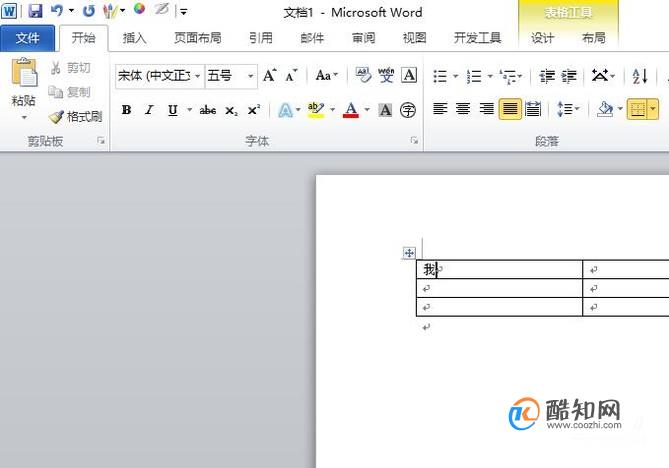Customize Quick Access Toolbar dropdown
The width and height of the screenshot is (669, 468).
click(183, 12)
